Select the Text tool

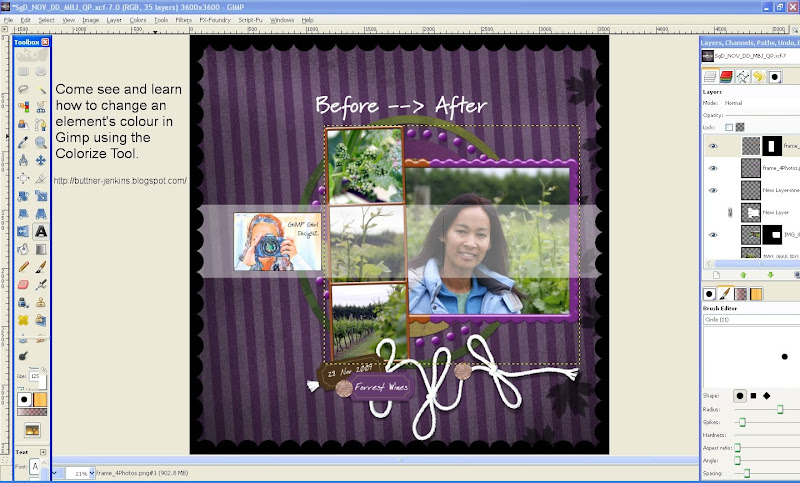41,231
